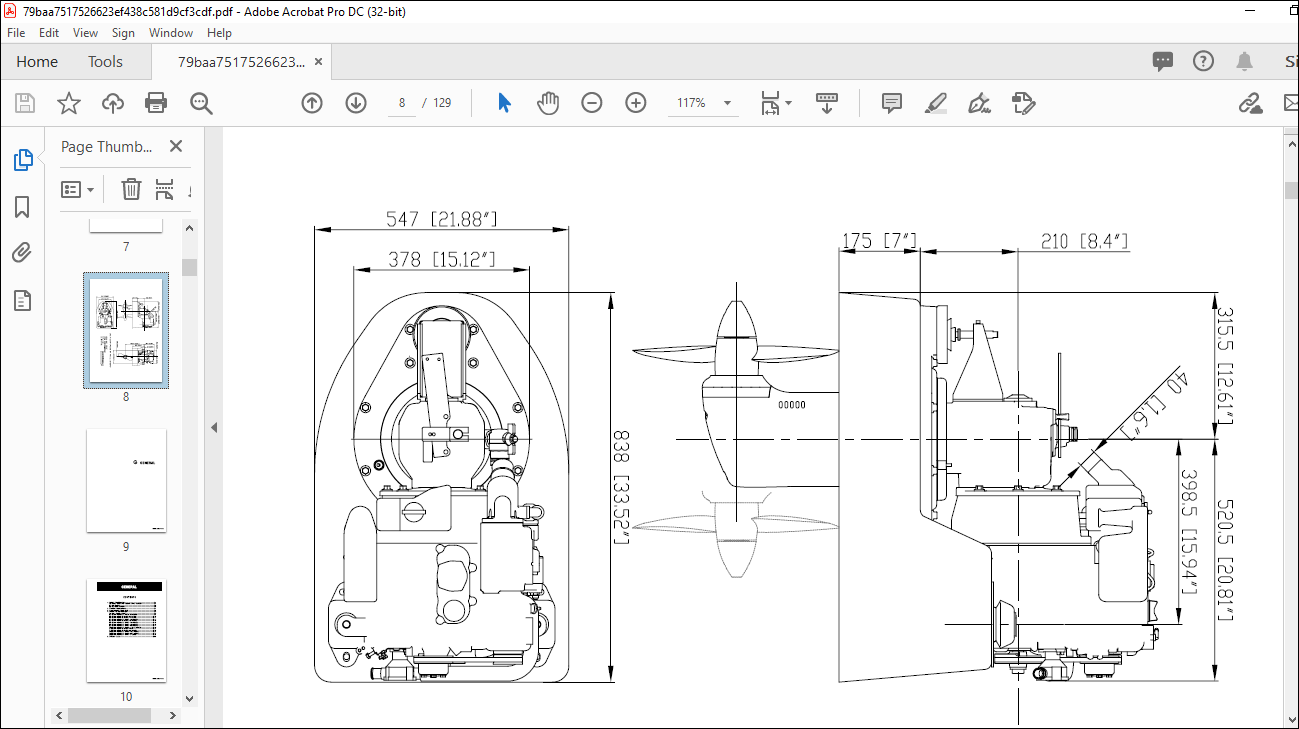Show Page Thumbnails sidebar panel icon
Viewport: 1299px width, 729px height.
(22, 159)
